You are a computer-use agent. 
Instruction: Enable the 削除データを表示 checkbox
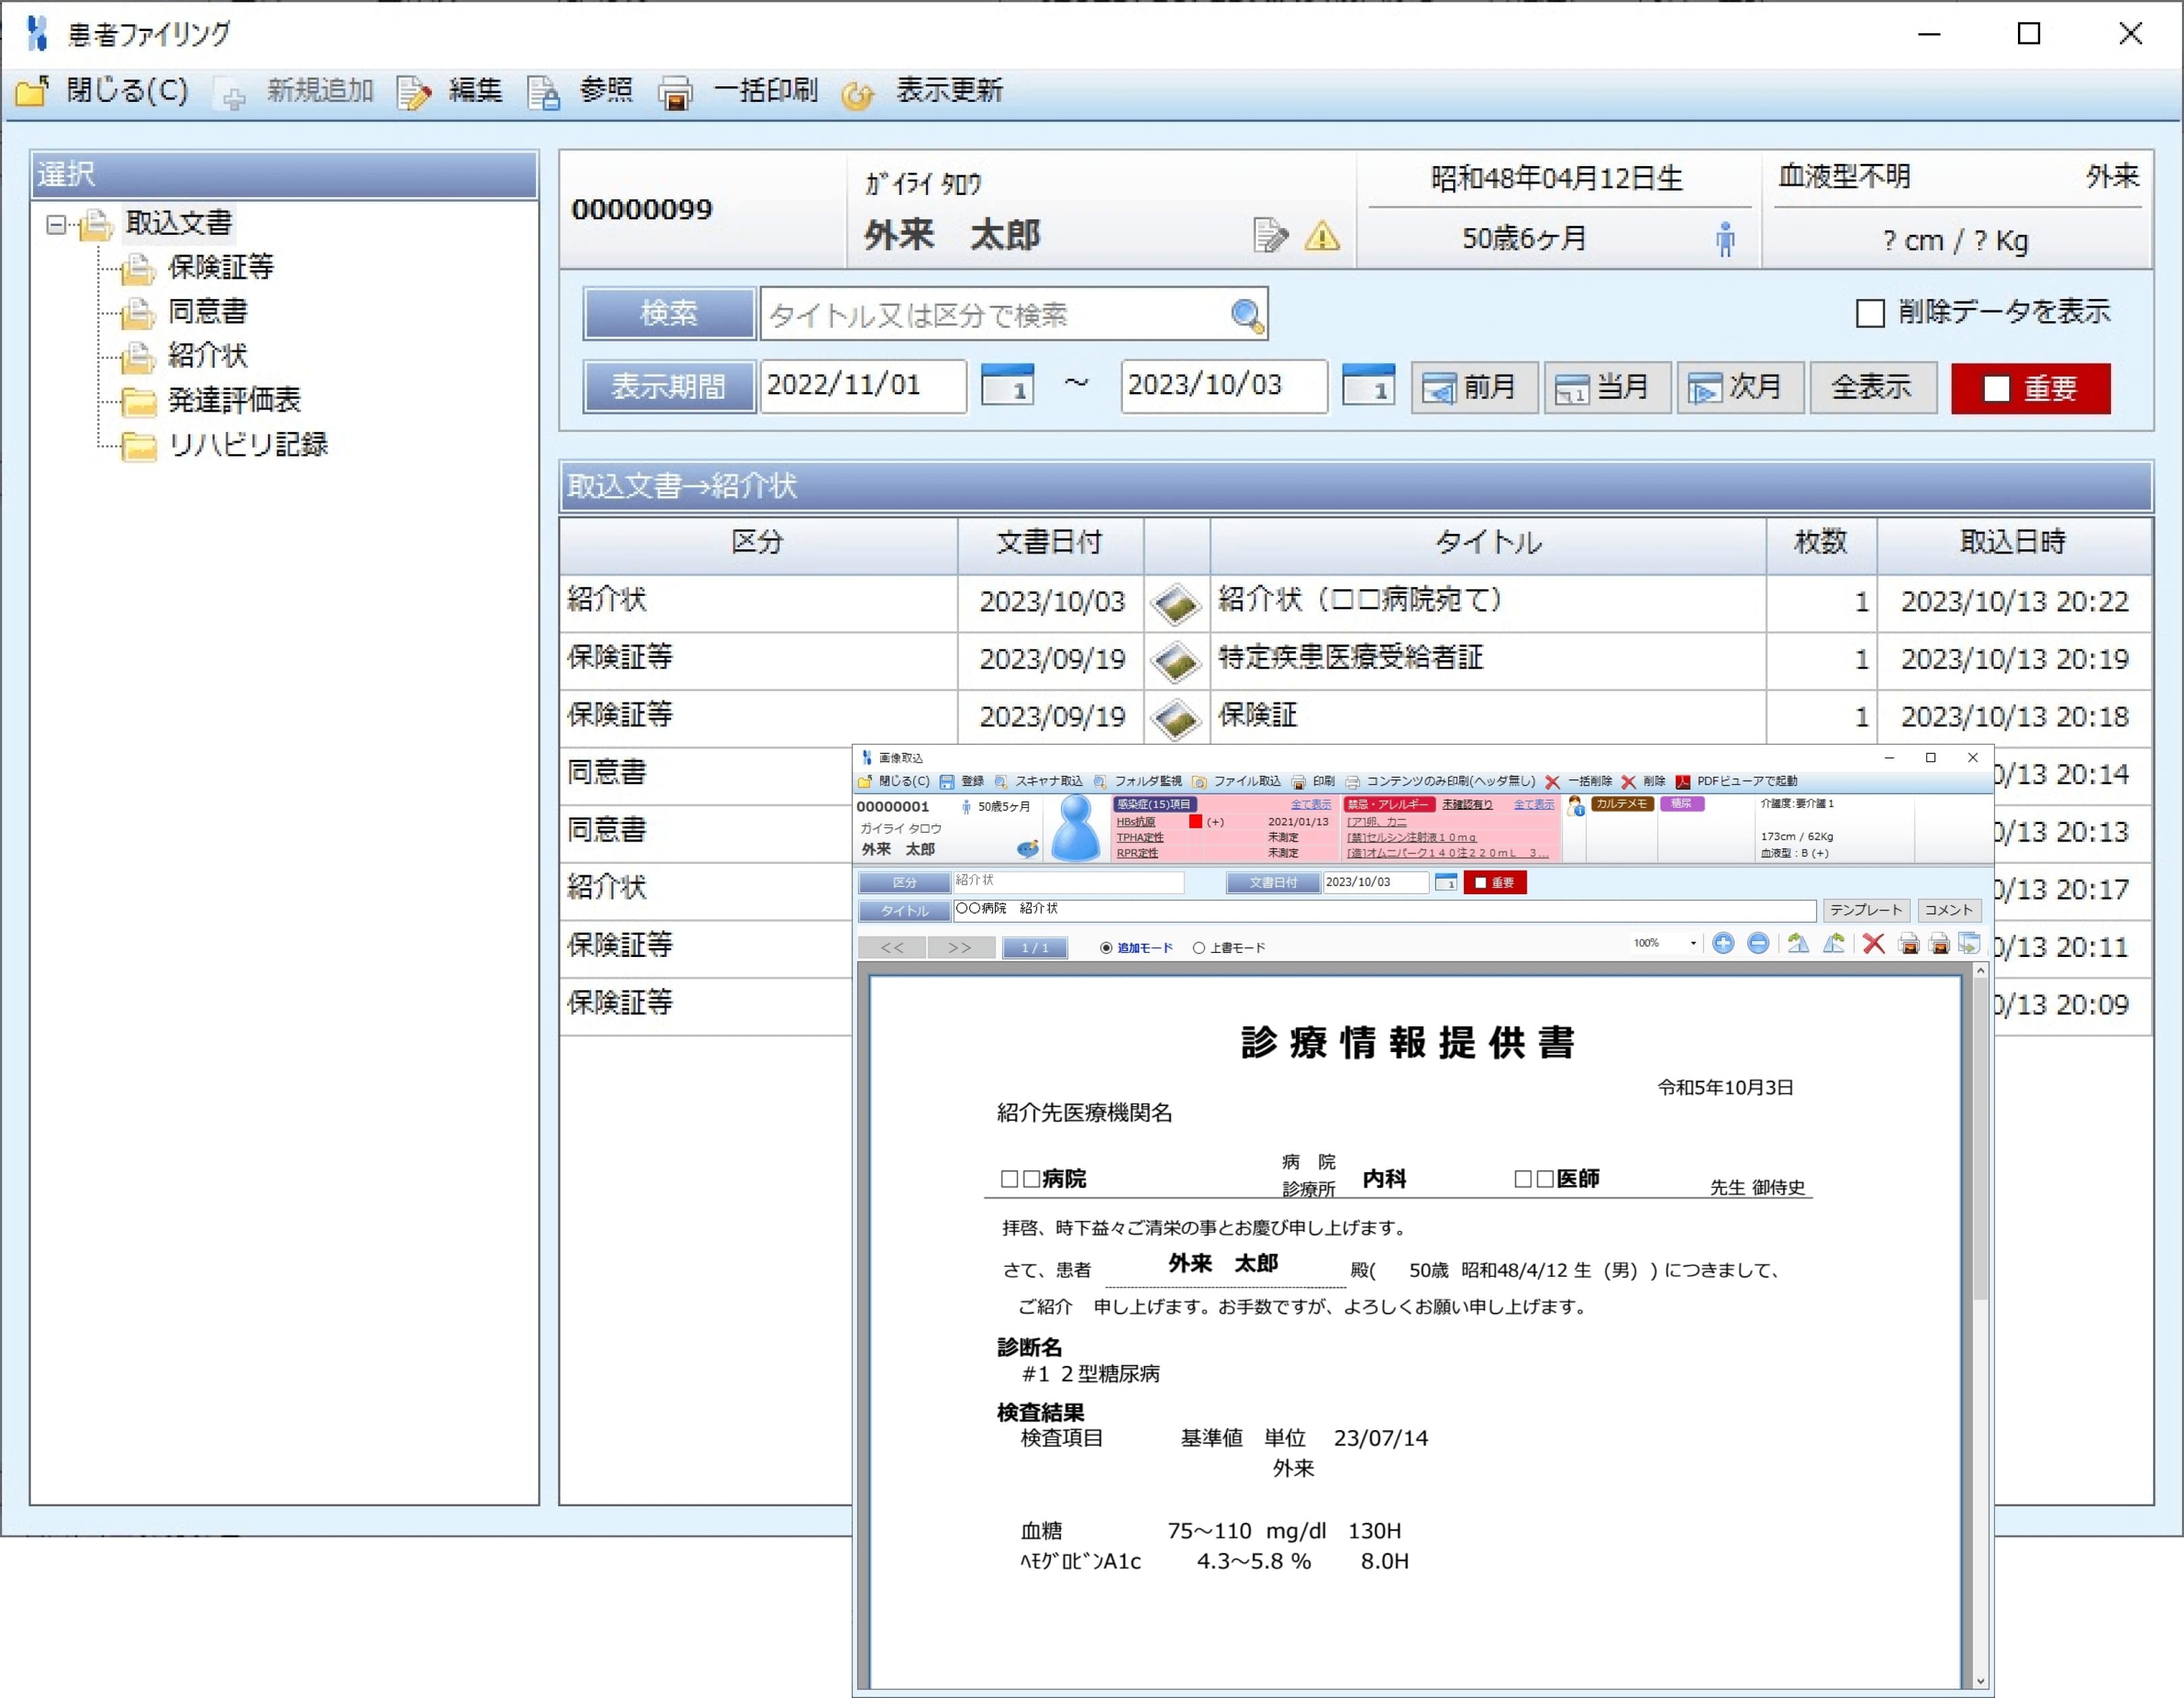click(x=1868, y=313)
